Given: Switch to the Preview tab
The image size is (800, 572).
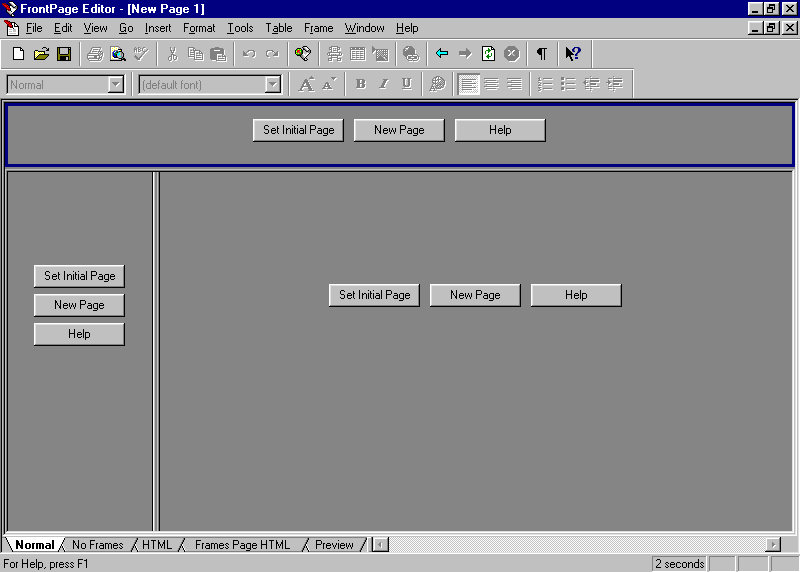Looking at the screenshot, I should tap(334, 545).
